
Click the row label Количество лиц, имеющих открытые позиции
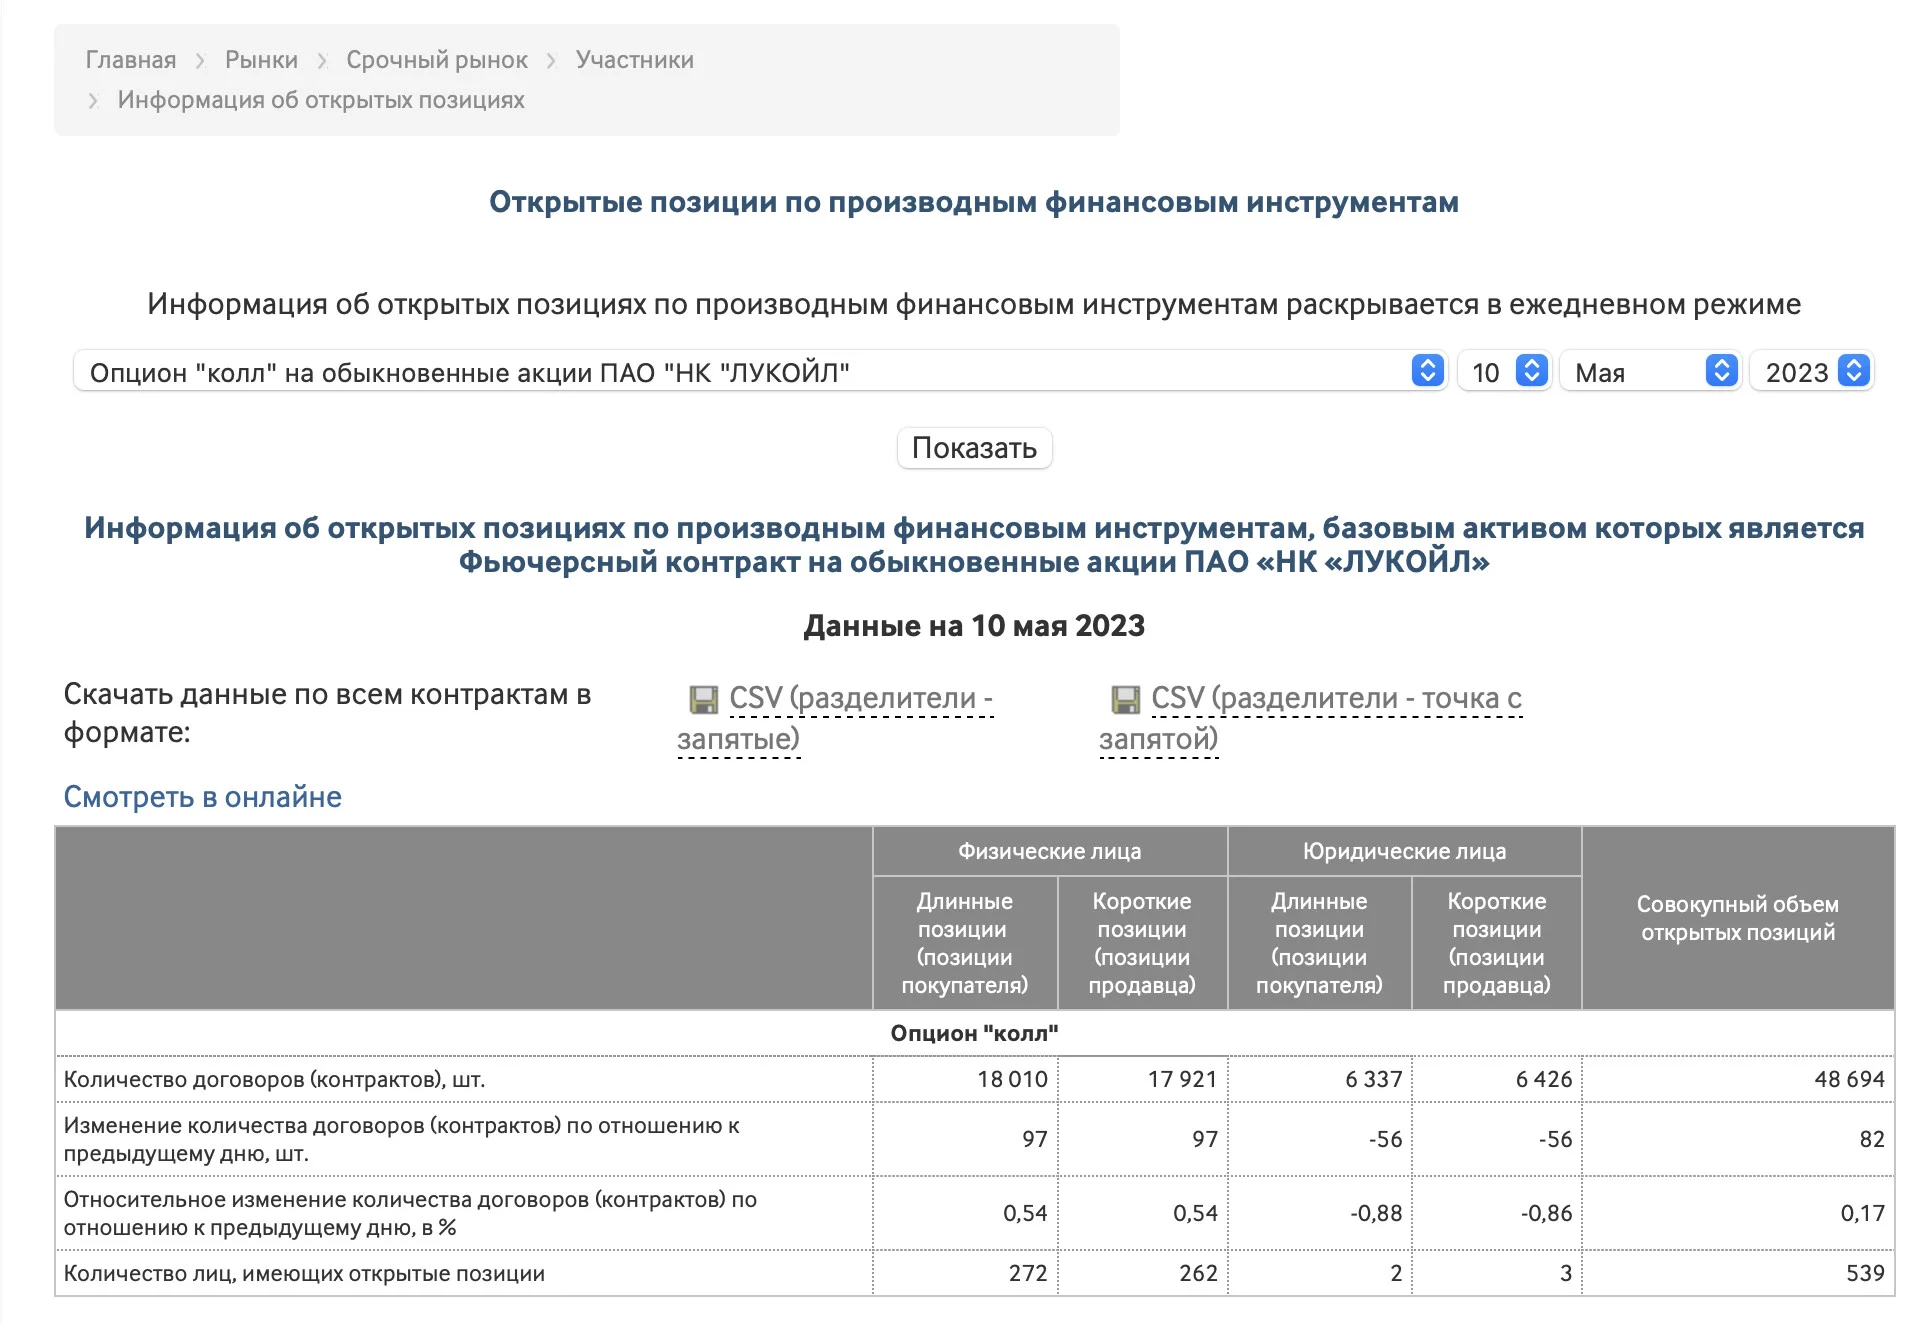(304, 1274)
